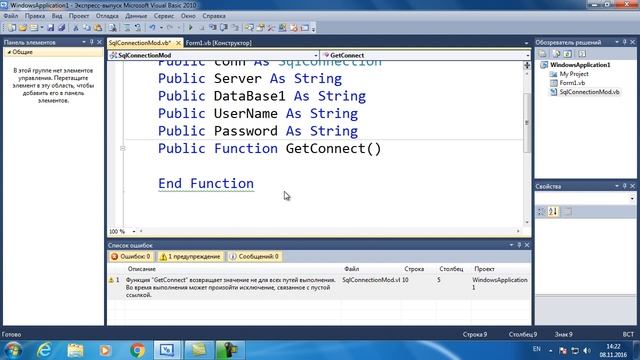Screen dimensions: 640x360
Task: Click the End Function line in code
Action: 206,184
